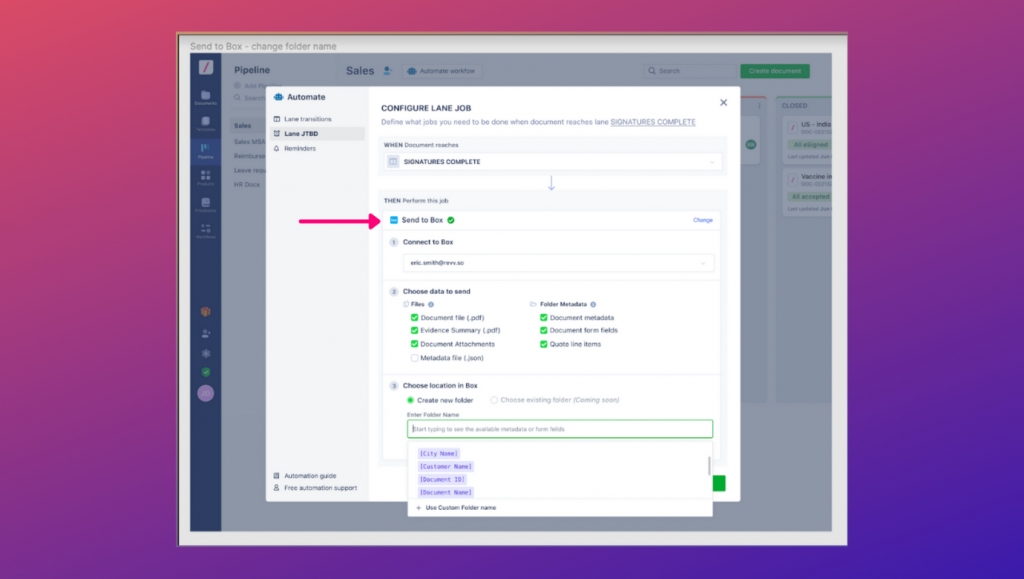Follow the SIGNATURES COMPLETE link in description
Viewport: 1024px width, 579px height.
click(x=652, y=122)
